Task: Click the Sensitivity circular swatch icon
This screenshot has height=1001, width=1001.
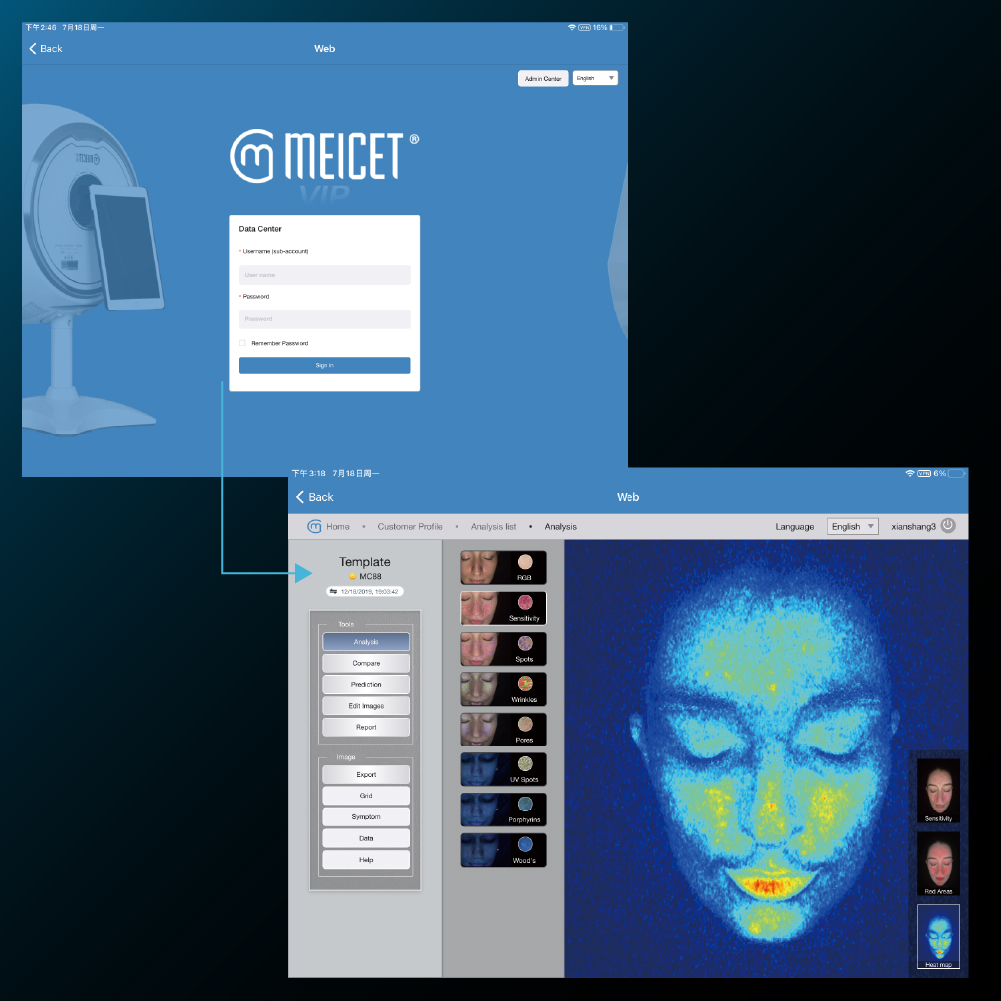Action: point(525,602)
